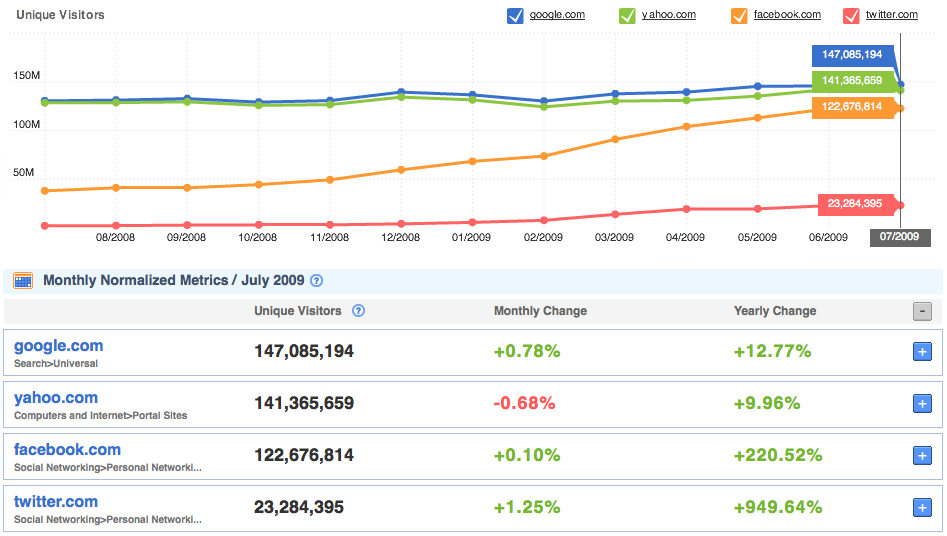Open help icon next to July 2009 heading
Screen dimensions: 947x536
pyautogui.click(x=316, y=280)
